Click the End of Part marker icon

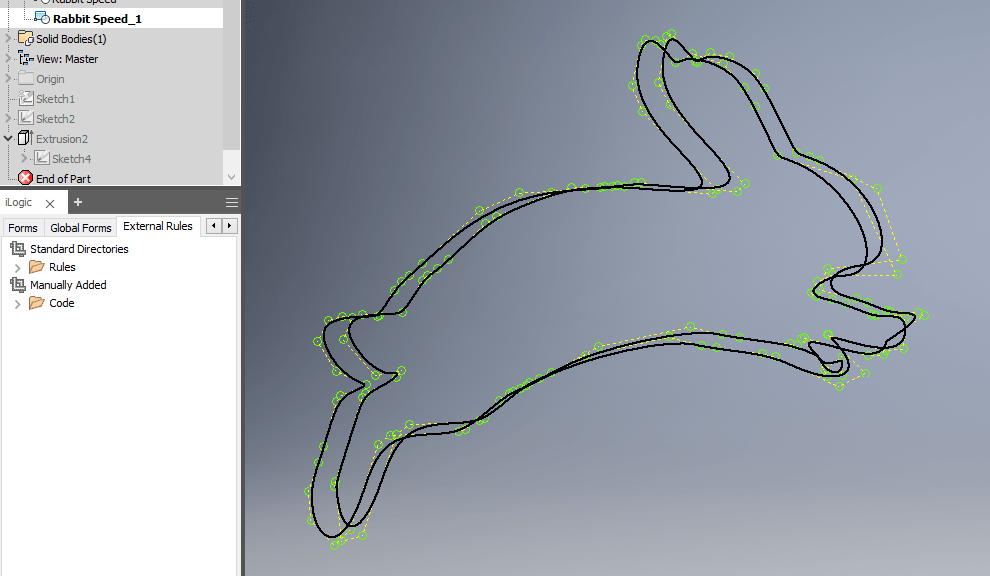tap(24, 177)
